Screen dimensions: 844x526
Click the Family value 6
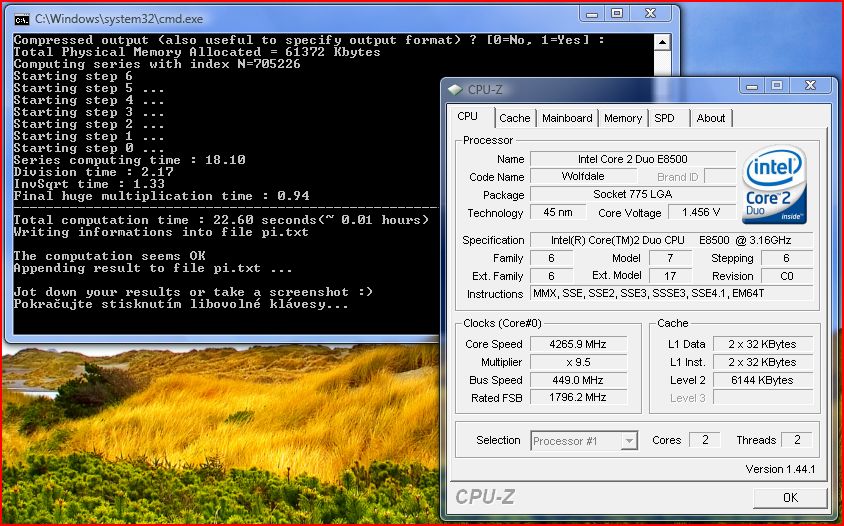pyautogui.click(x=551, y=258)
